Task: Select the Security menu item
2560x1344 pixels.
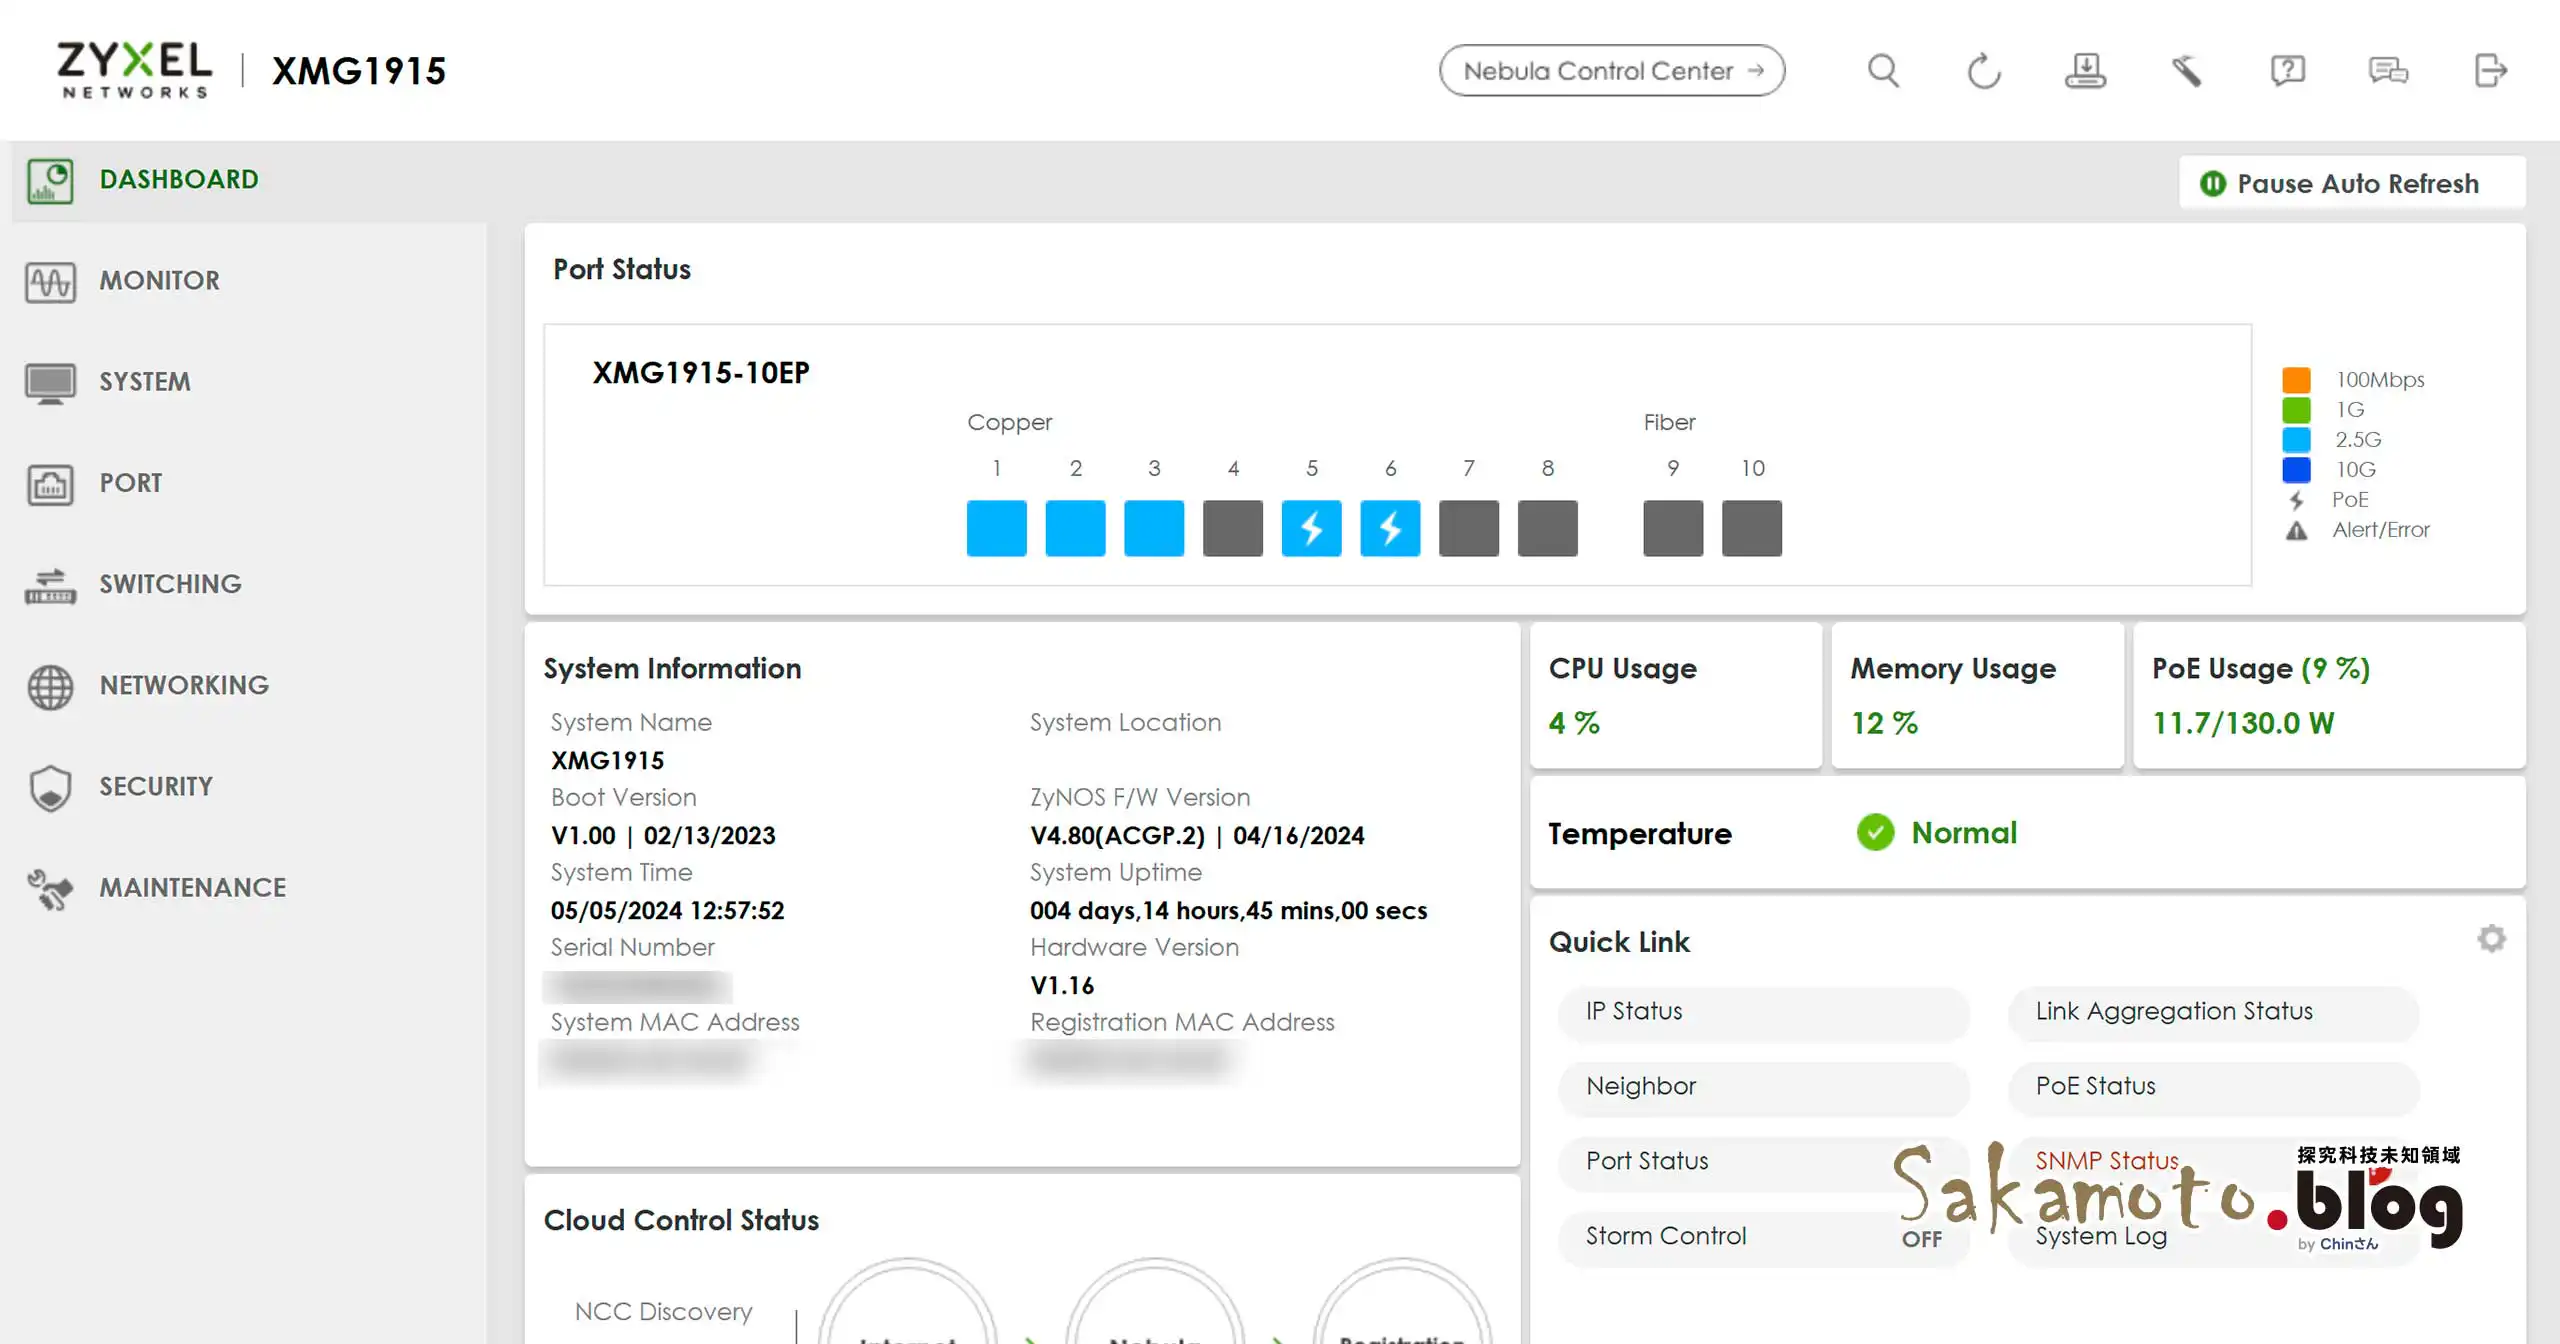Action: click(156, 787)
